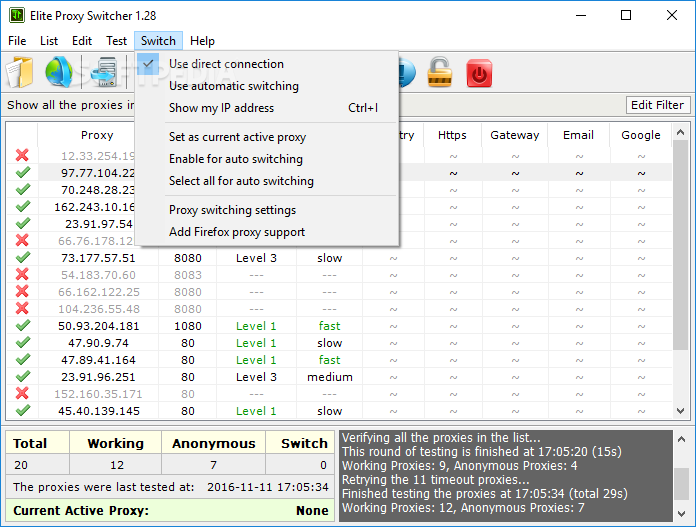696x527 pixels.
Task: Select proxy row 23.91.96.251
Action: point(339,377)
